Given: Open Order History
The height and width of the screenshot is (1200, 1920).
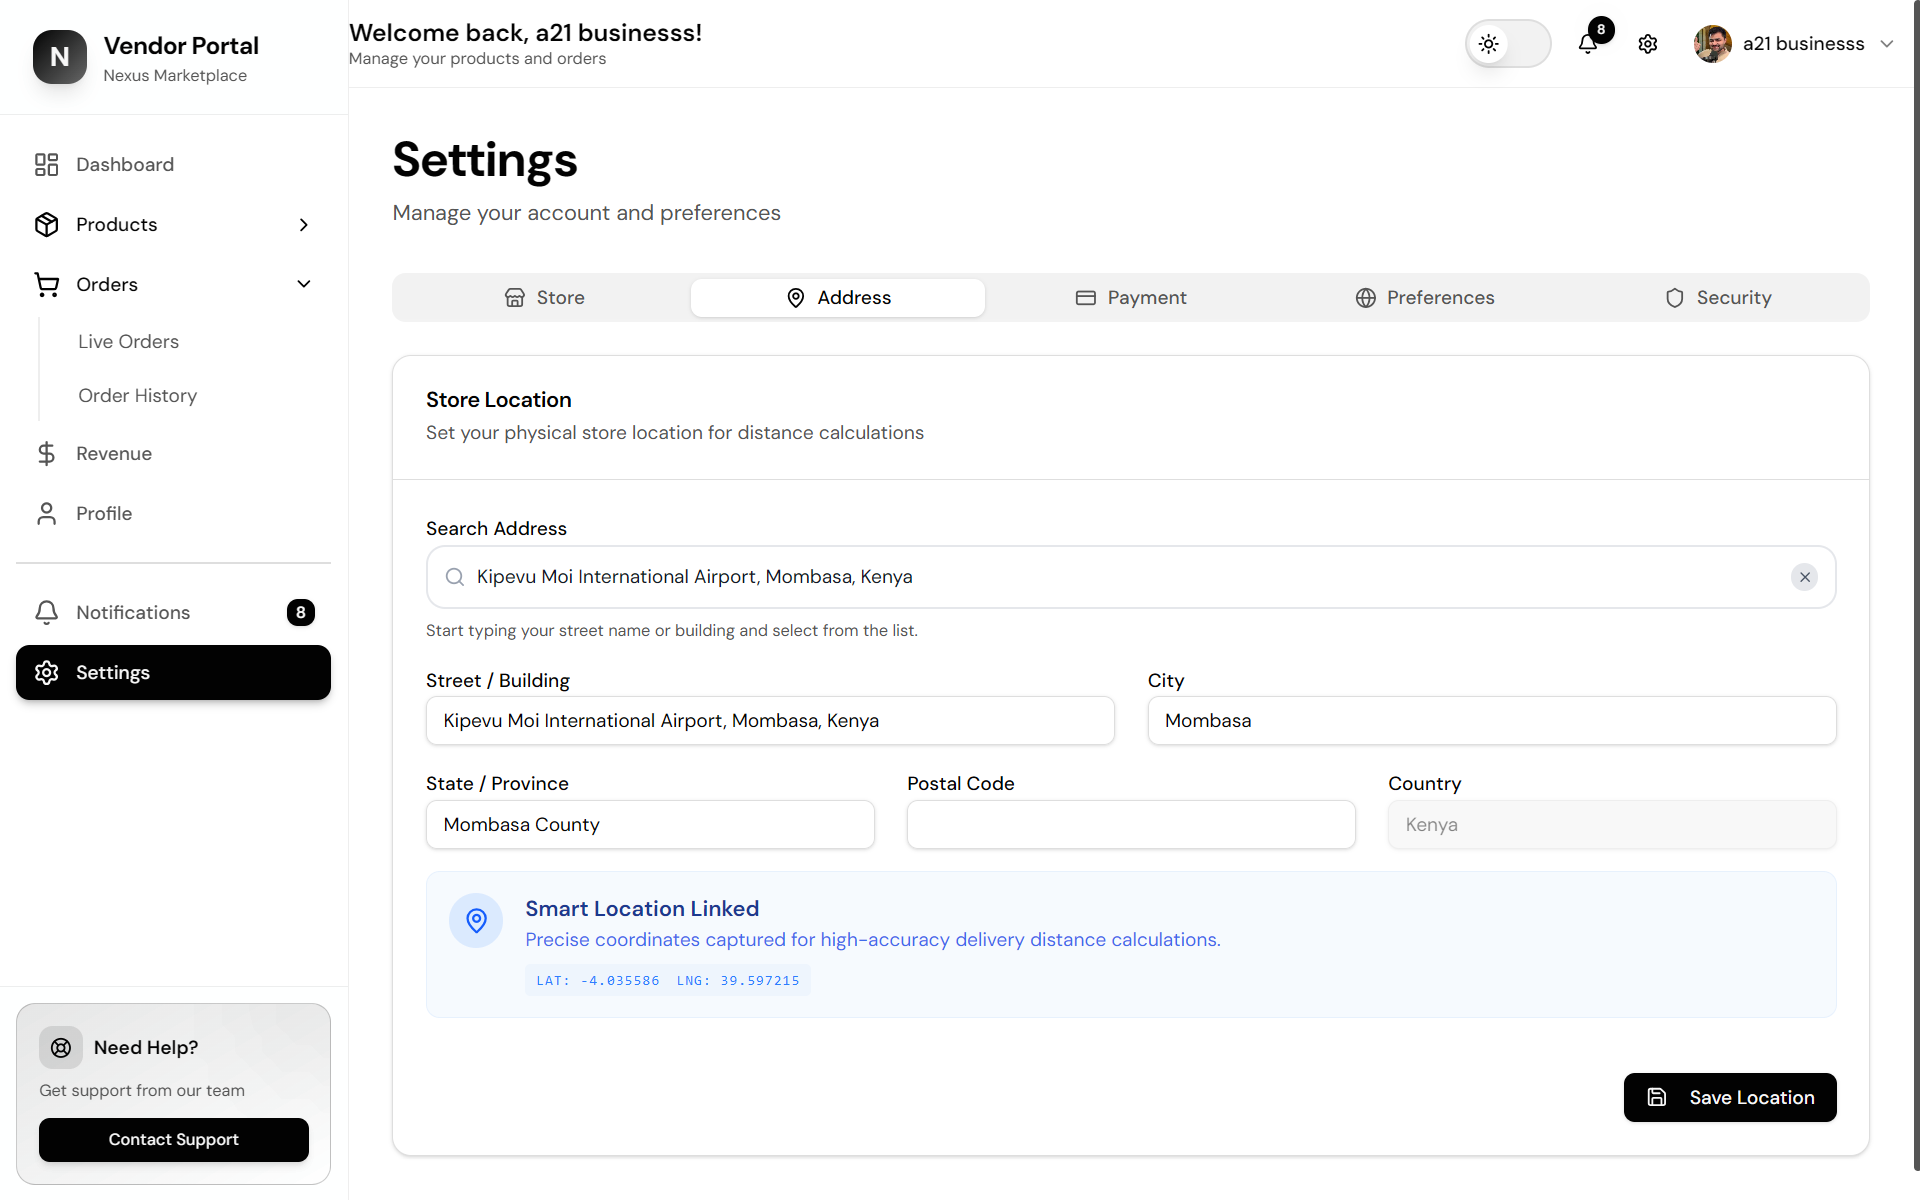Looking at the screenshot, I should 137,396.
